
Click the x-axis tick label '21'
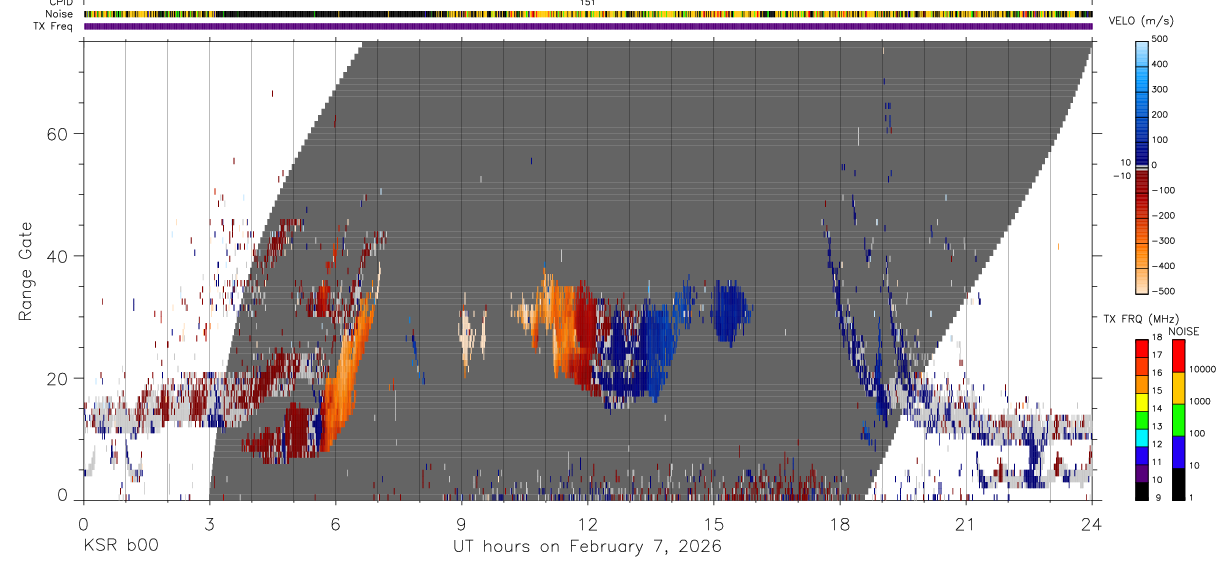pos(966,523)
